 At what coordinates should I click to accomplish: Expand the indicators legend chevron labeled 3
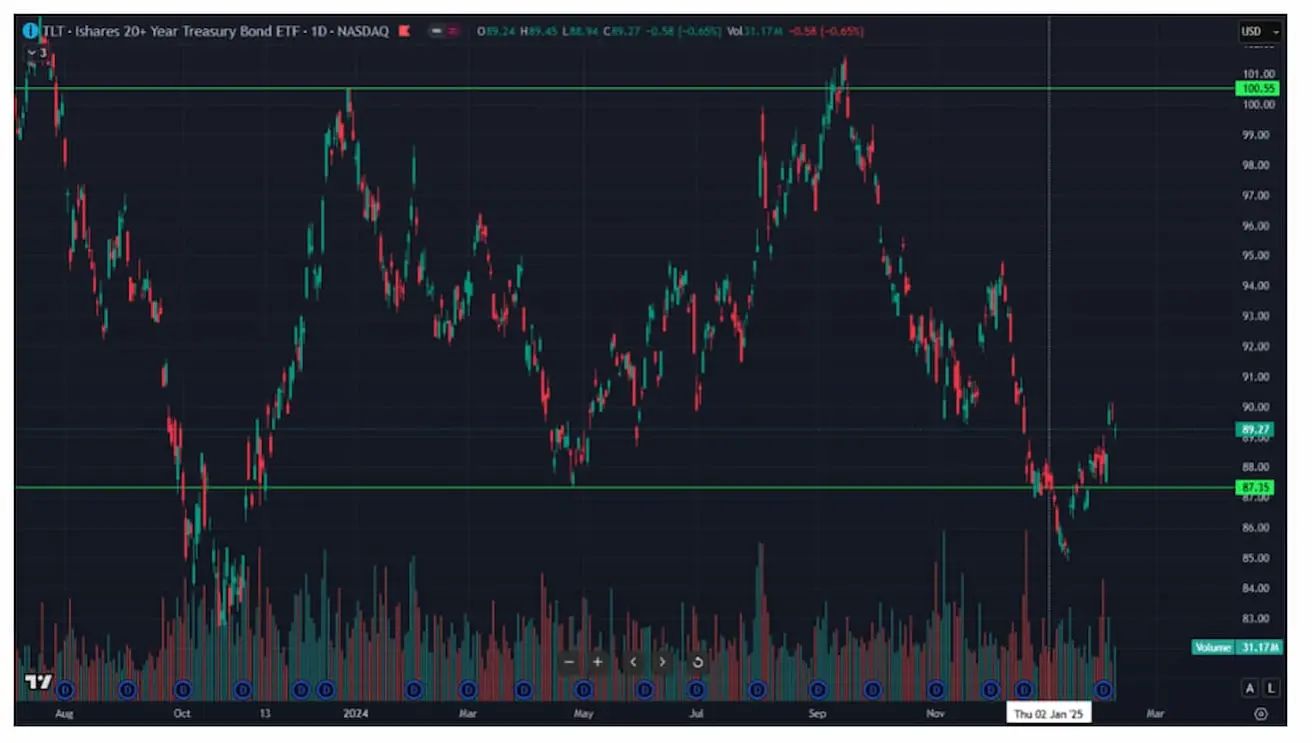click(x=36, y=53)
